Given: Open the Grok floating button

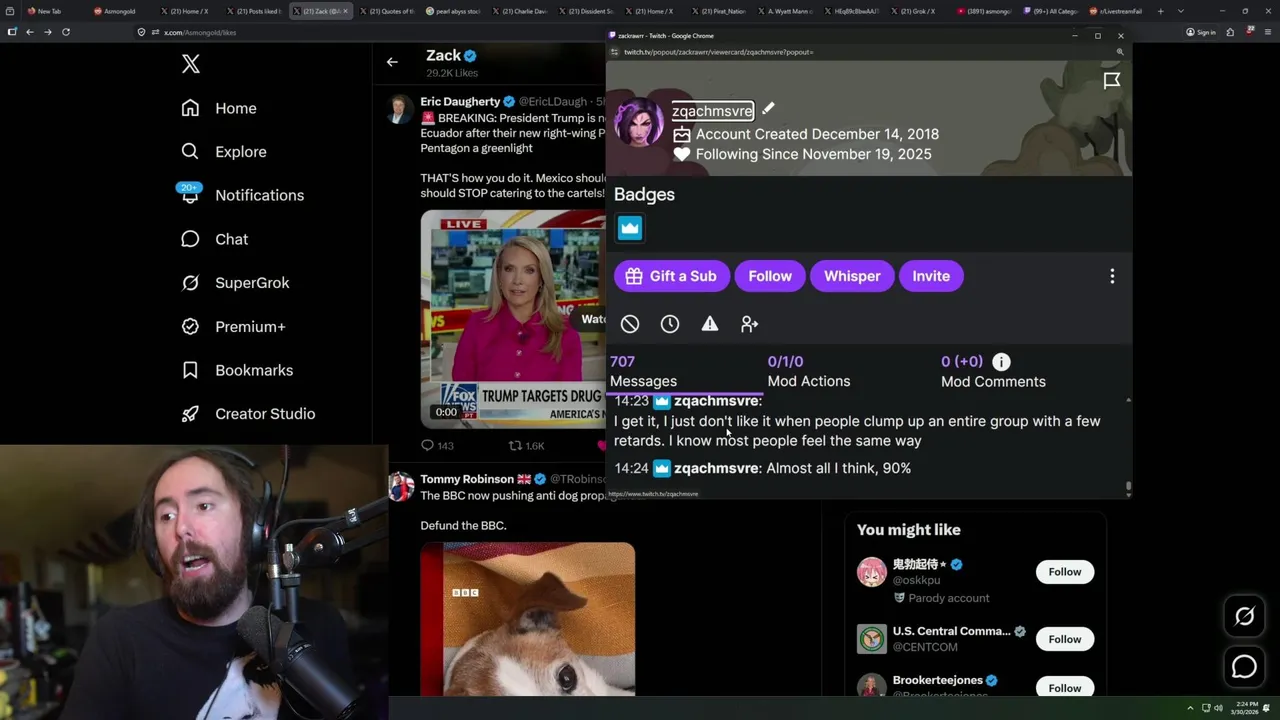Looking at the screenshot, I should click(1244, 617).
